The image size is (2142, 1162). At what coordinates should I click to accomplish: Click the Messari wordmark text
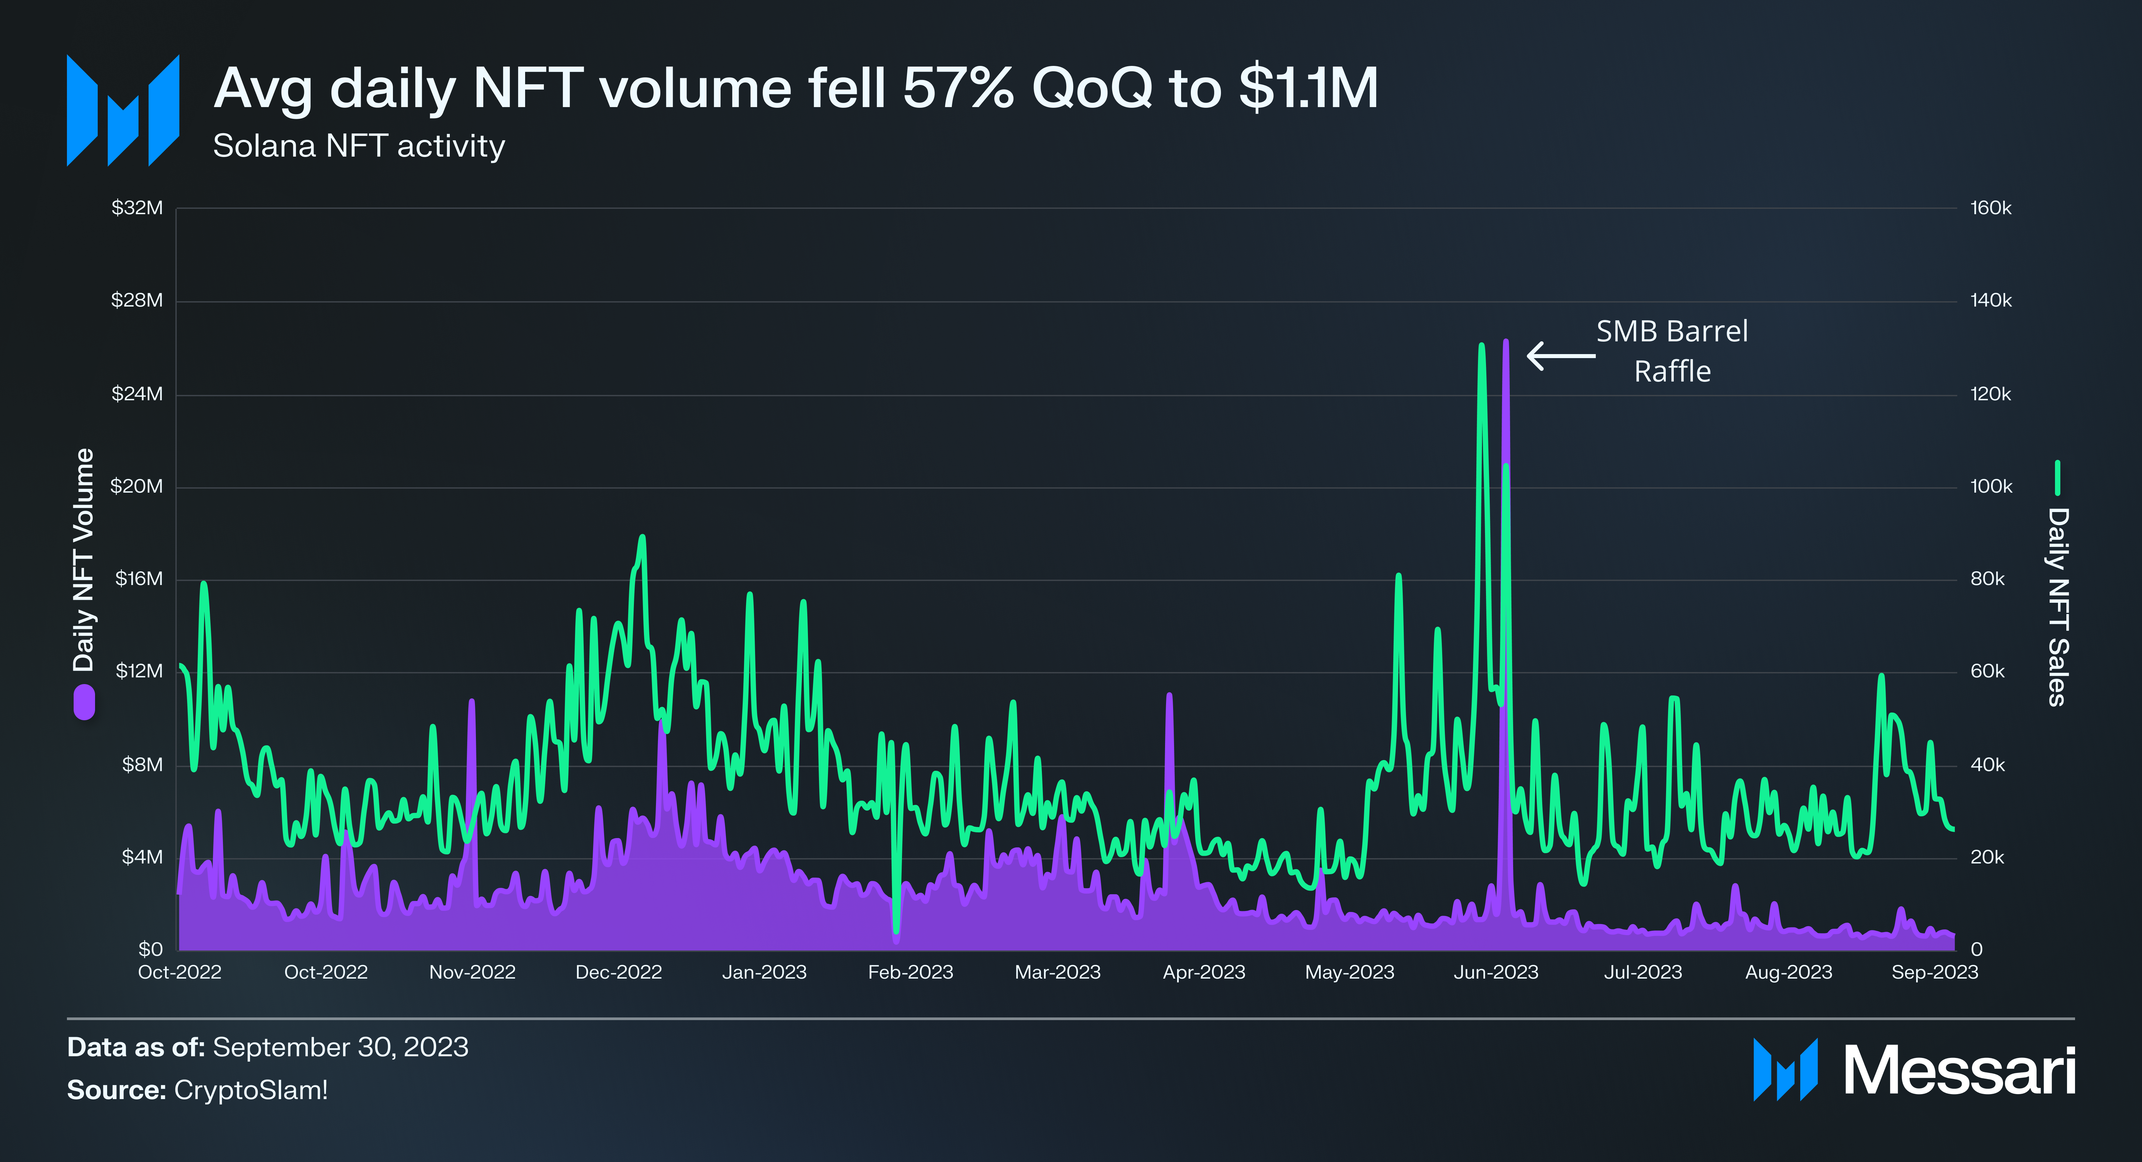(x=1960, y=1070)
